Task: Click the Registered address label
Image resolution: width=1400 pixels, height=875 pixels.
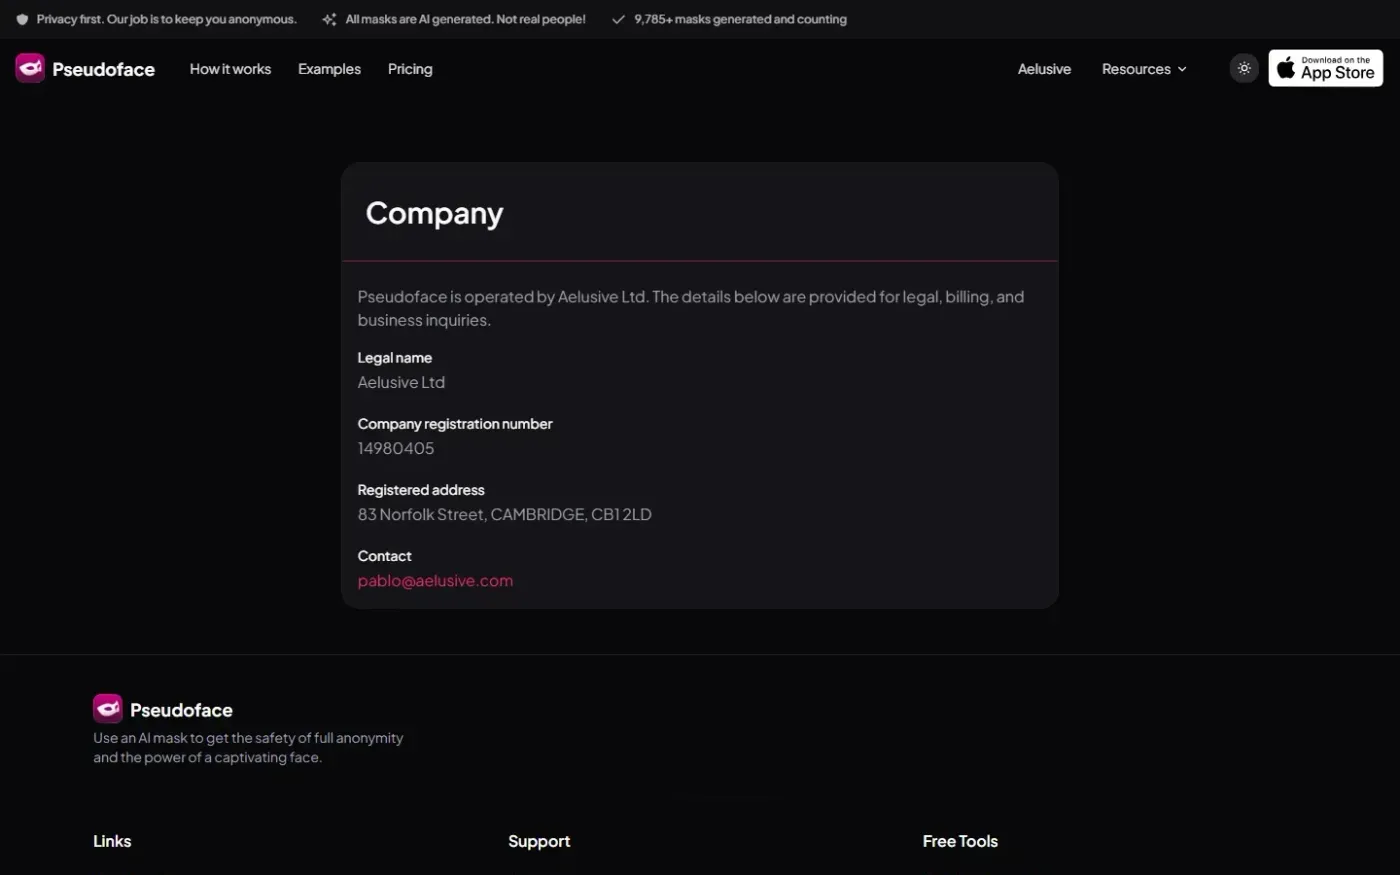Action: 421,490
